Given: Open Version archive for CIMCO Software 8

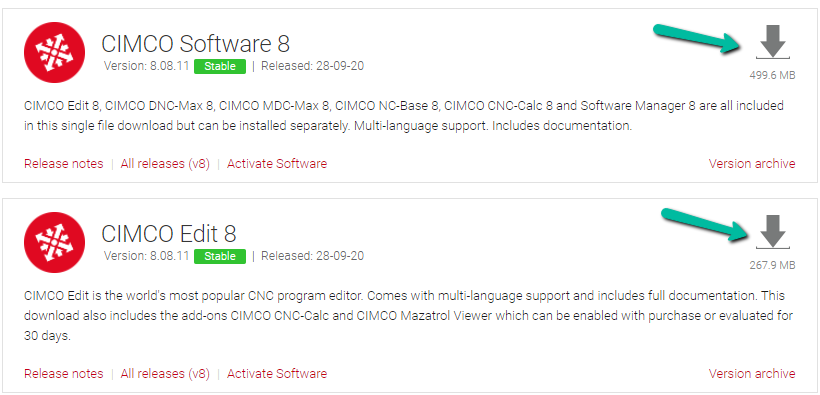Looking at the screenshot, I should click(x=752, y=164).
